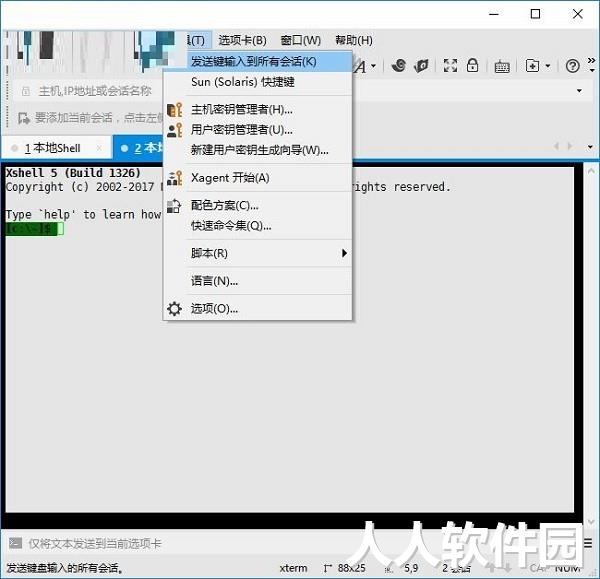Click the tools (T) menu header

click(199, 40)
